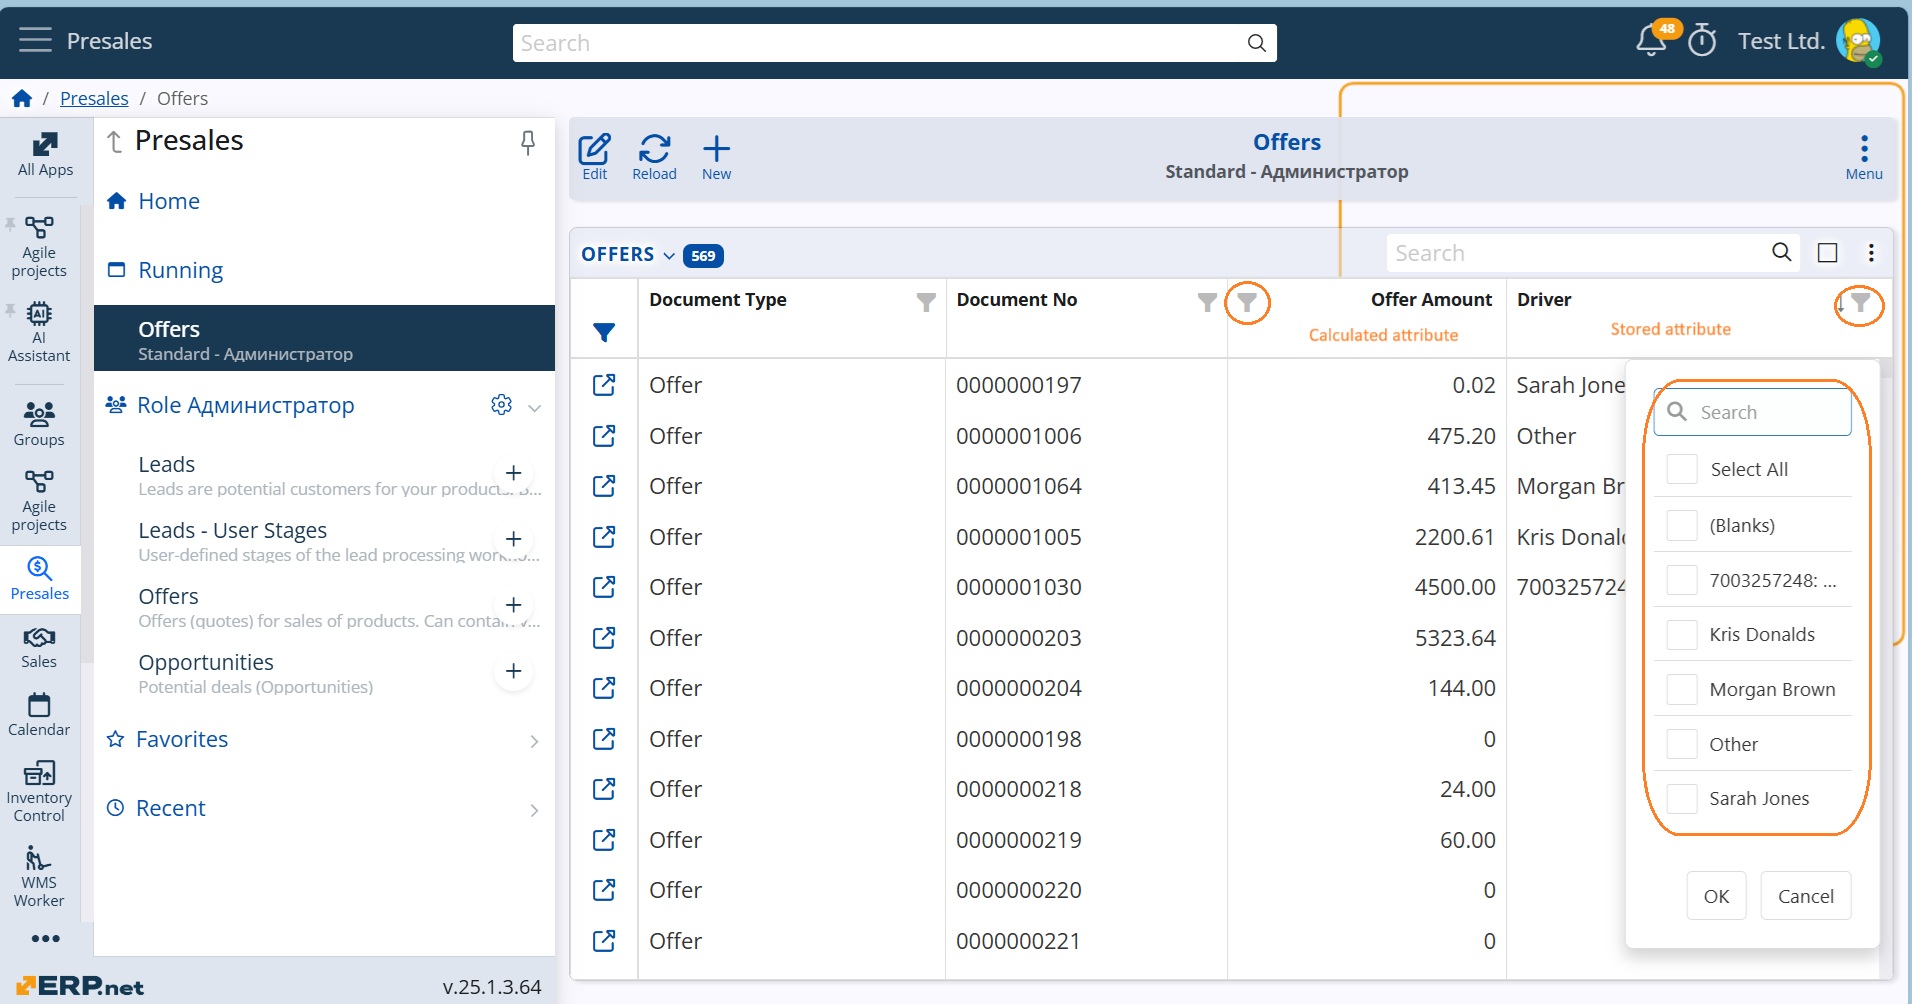Go up from Presales panel arrow
This screenshot has width=1912, height=1004.
(x=115, y=142)
